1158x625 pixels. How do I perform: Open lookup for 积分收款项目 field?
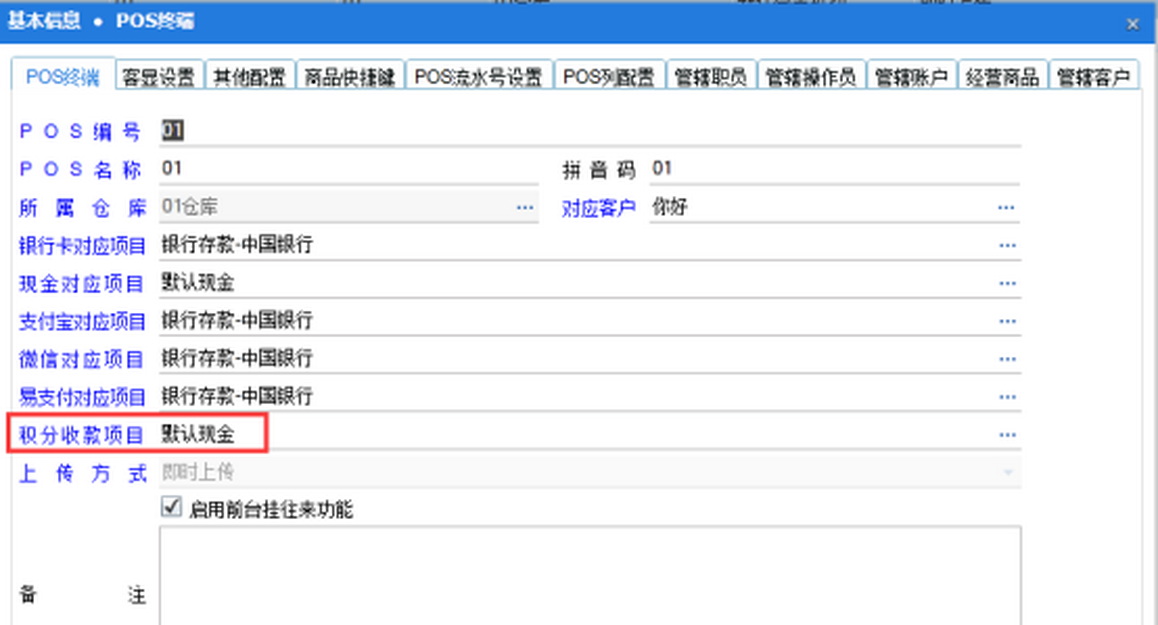[x=1006, y=435]
